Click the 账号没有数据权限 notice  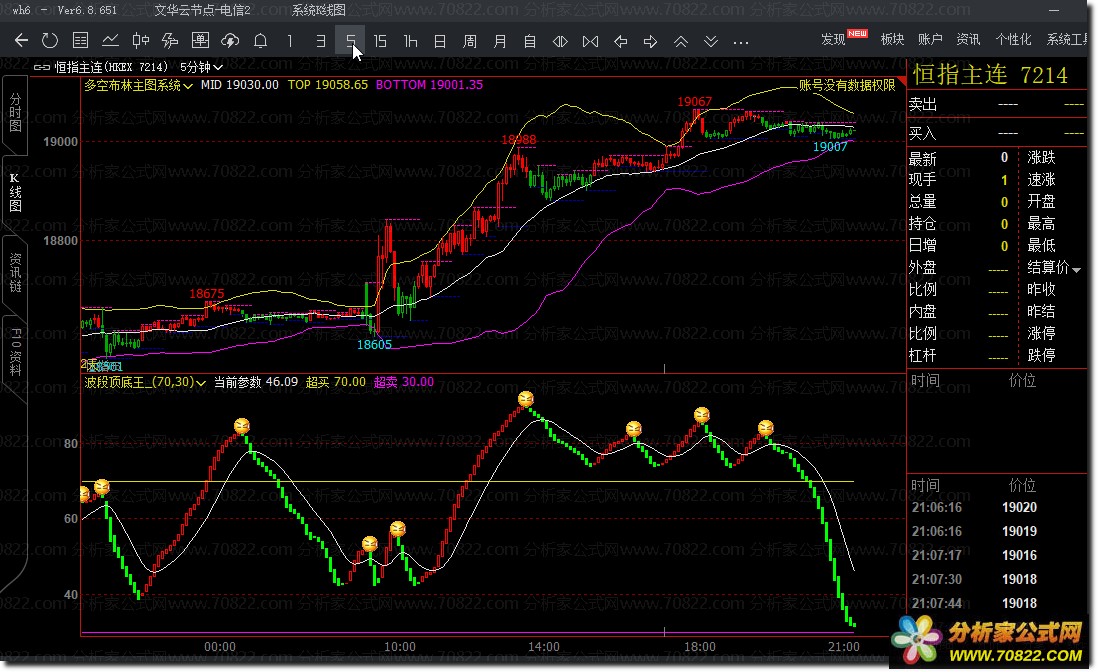pos(847,85)
